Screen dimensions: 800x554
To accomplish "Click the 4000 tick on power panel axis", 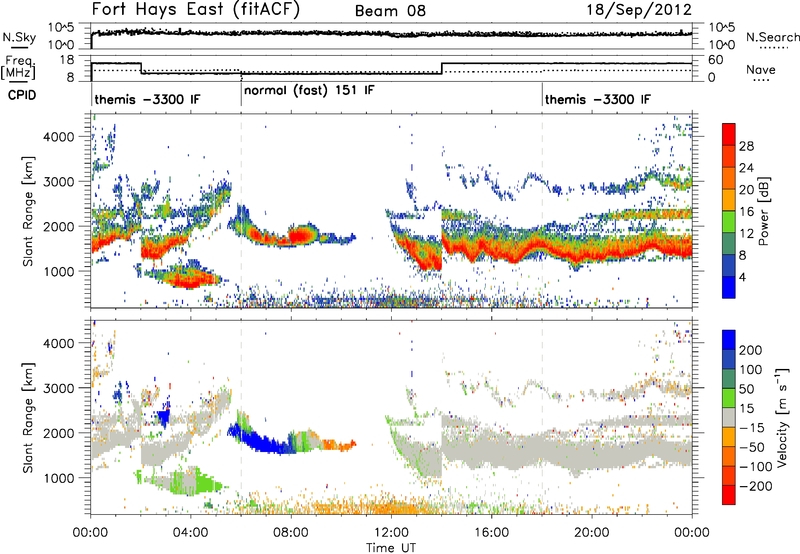I will click(58, 137).
